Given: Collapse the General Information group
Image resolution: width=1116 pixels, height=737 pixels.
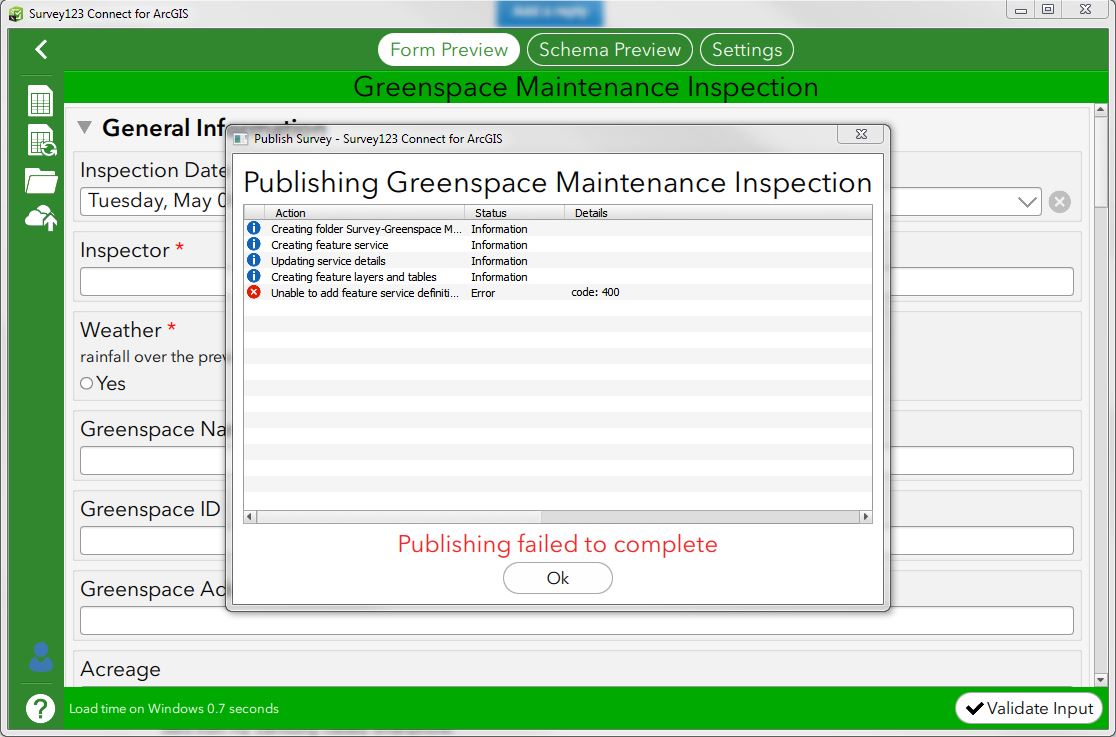Looking at the screenshot, I should (x=85, y=127).
